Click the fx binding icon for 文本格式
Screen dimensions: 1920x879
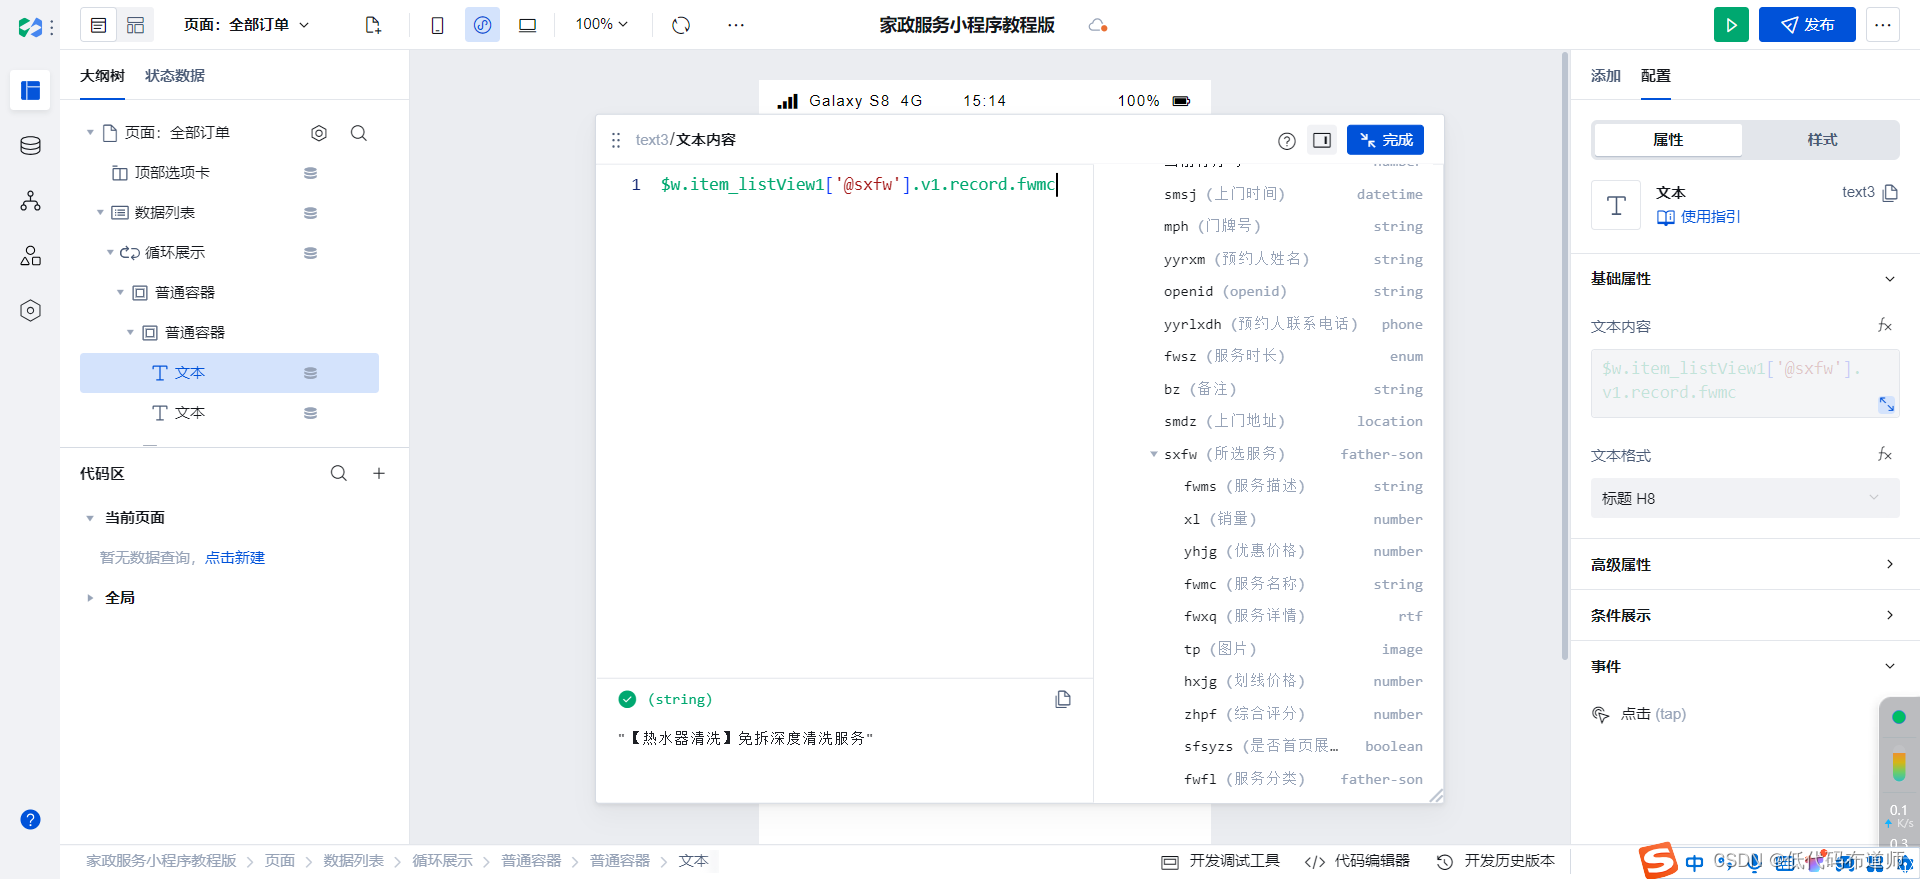[1885, 455]
